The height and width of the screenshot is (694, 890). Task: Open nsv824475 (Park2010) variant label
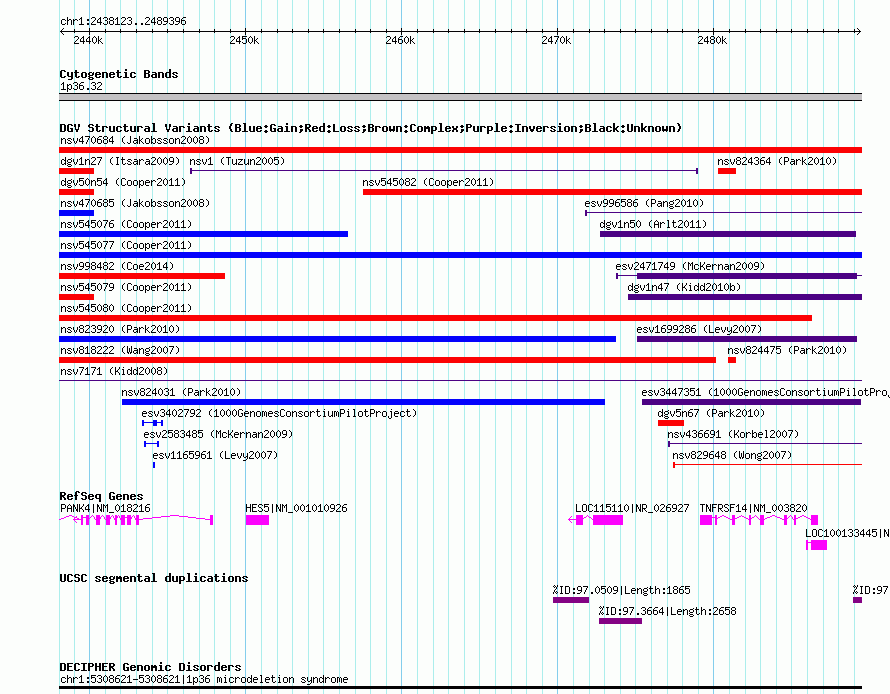(x=787, y=350)
